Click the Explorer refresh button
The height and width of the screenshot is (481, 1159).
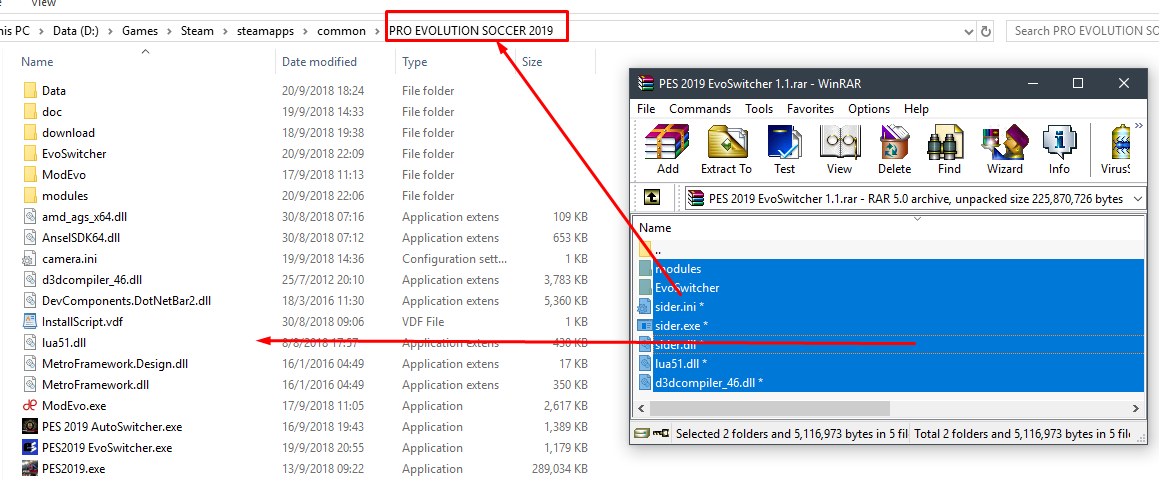pyautogui.click(x=986, y=31)
